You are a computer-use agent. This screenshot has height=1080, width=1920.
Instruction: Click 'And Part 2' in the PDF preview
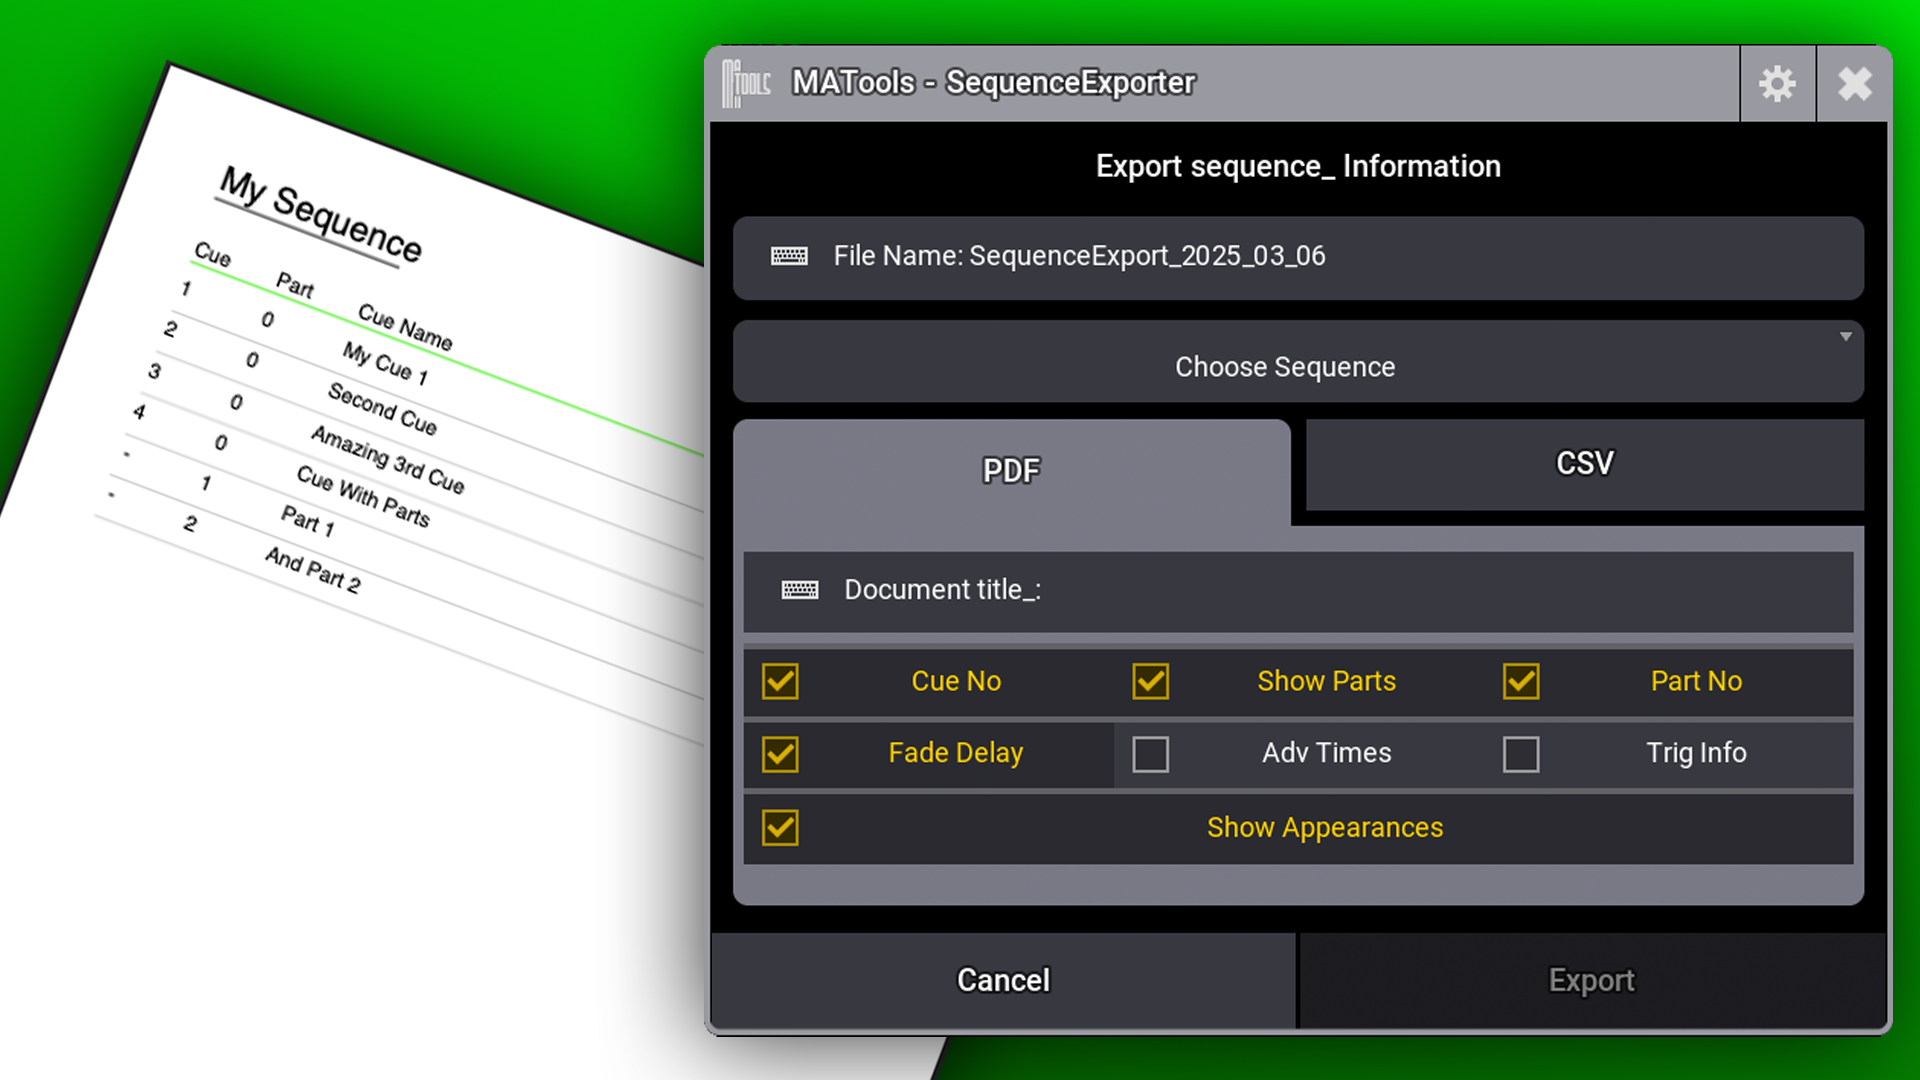(x=312, y=570)
